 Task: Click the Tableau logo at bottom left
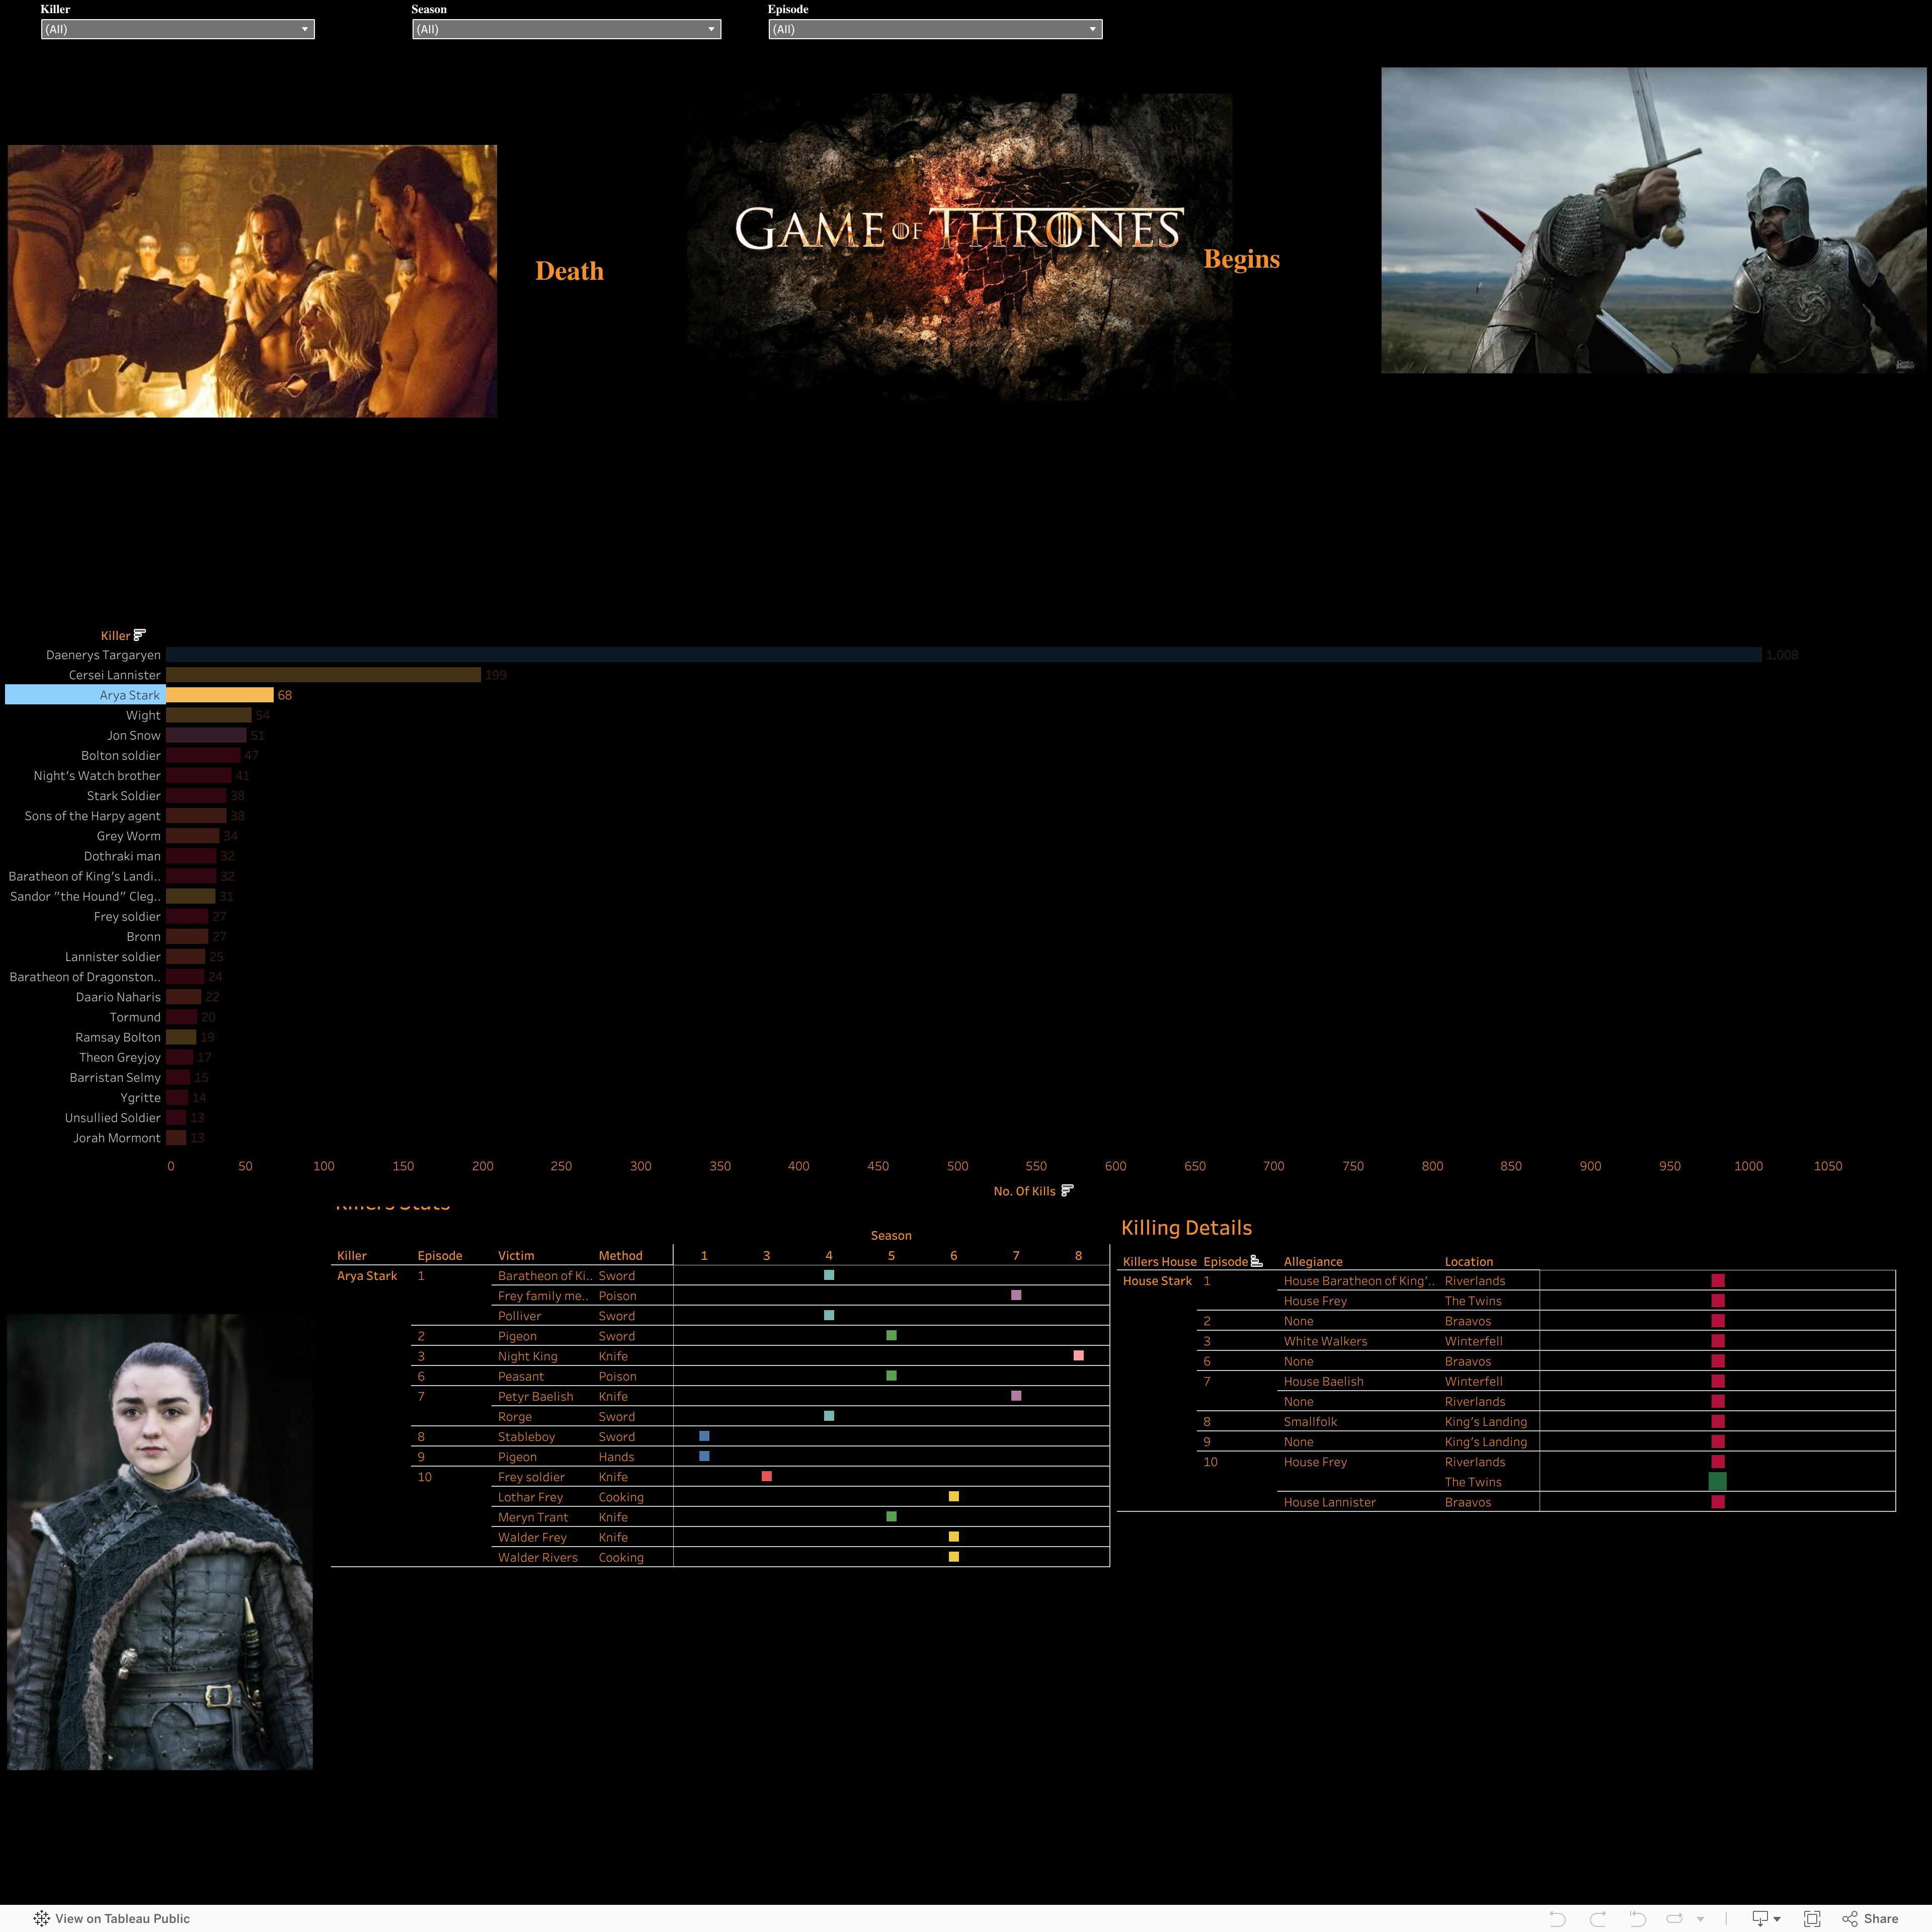pyautogui.click(x=41, y=1918)
